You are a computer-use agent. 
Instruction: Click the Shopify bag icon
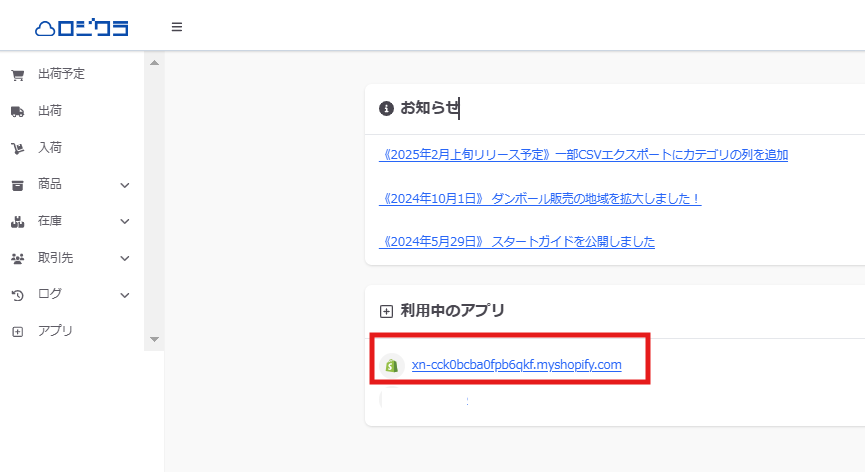[392, 365]
